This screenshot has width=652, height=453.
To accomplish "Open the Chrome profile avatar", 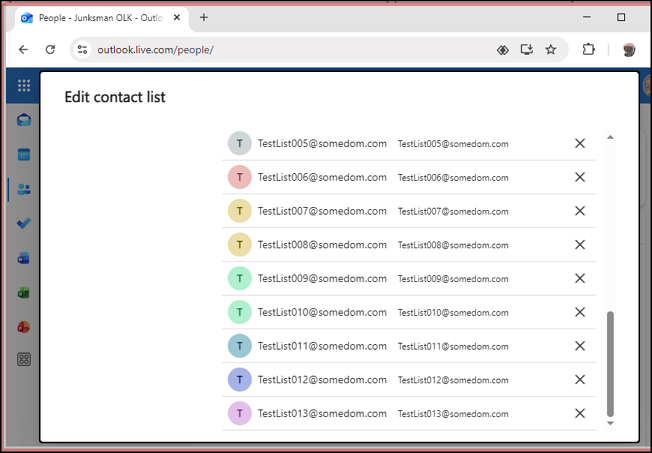I will tap(629, 50).
